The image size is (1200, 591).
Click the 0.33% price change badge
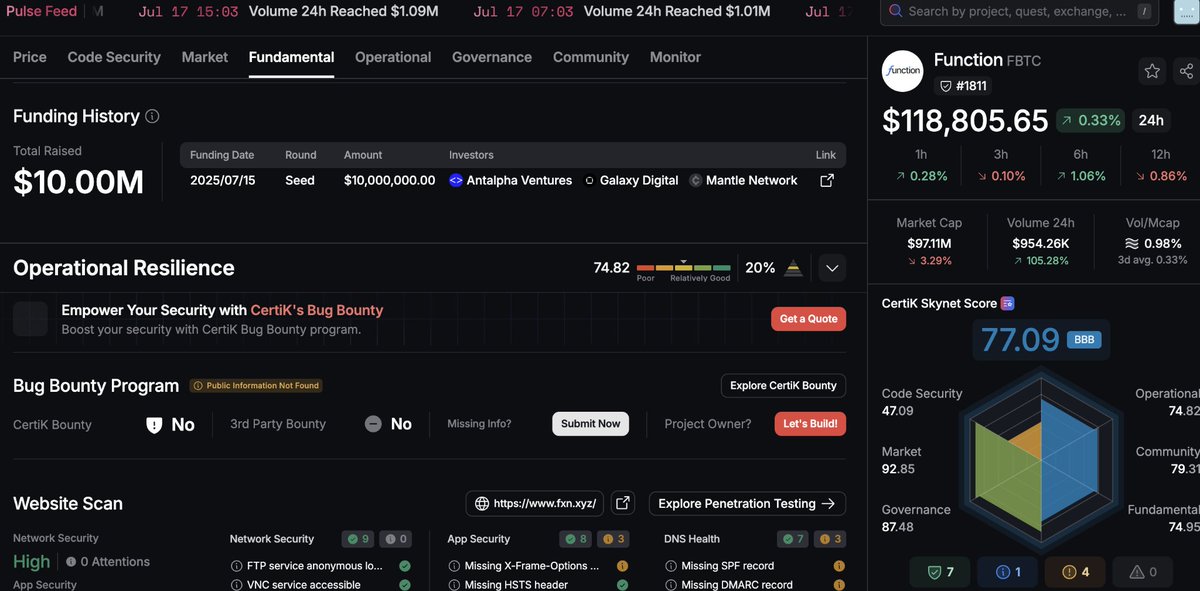point(1090,120)
